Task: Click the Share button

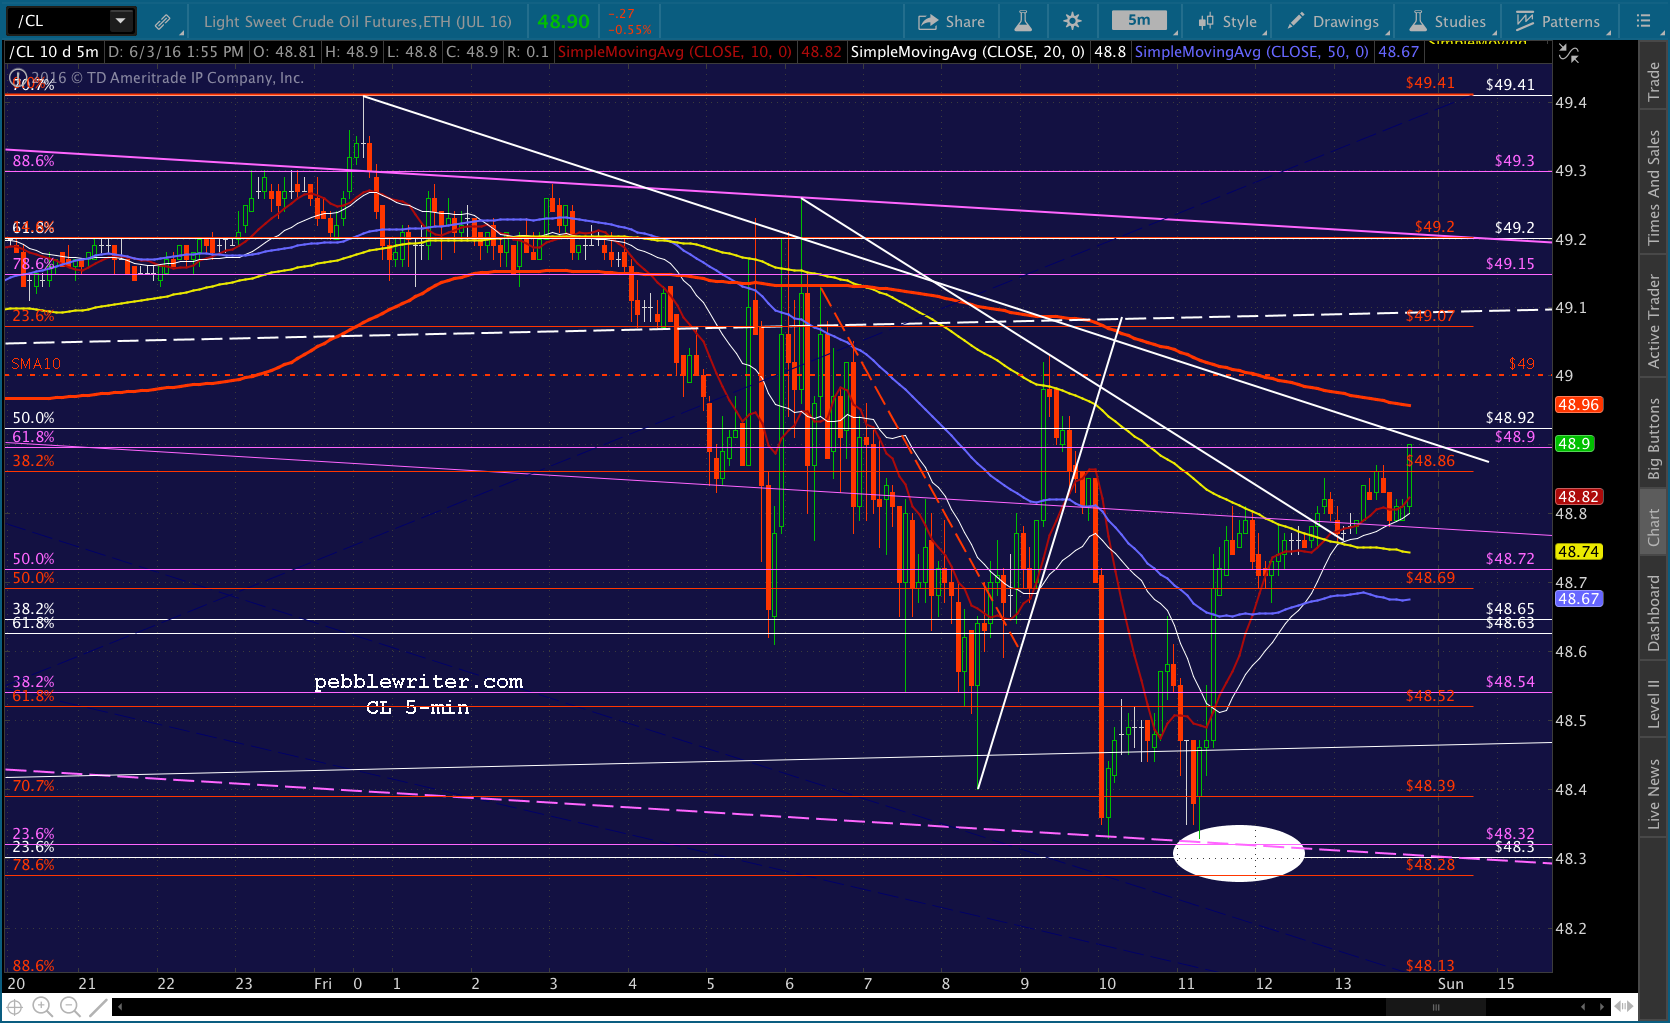Action: (951, 21)
